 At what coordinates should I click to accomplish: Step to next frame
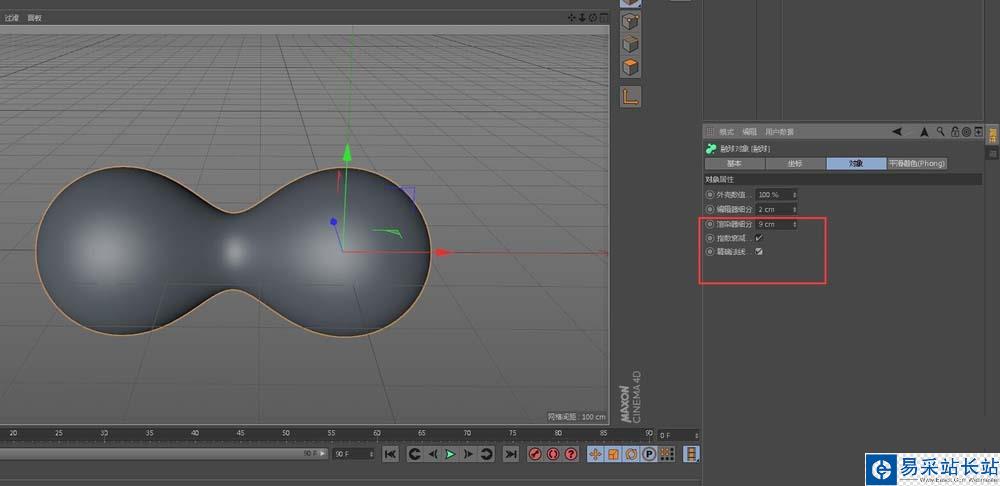pos(468,454)
